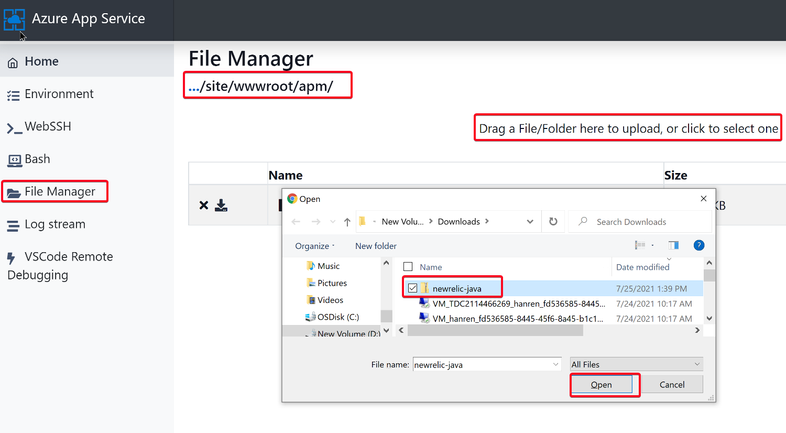Open dialog help icon
The width and height of the screenshot is (786, 433).
[x=699, y=245]
